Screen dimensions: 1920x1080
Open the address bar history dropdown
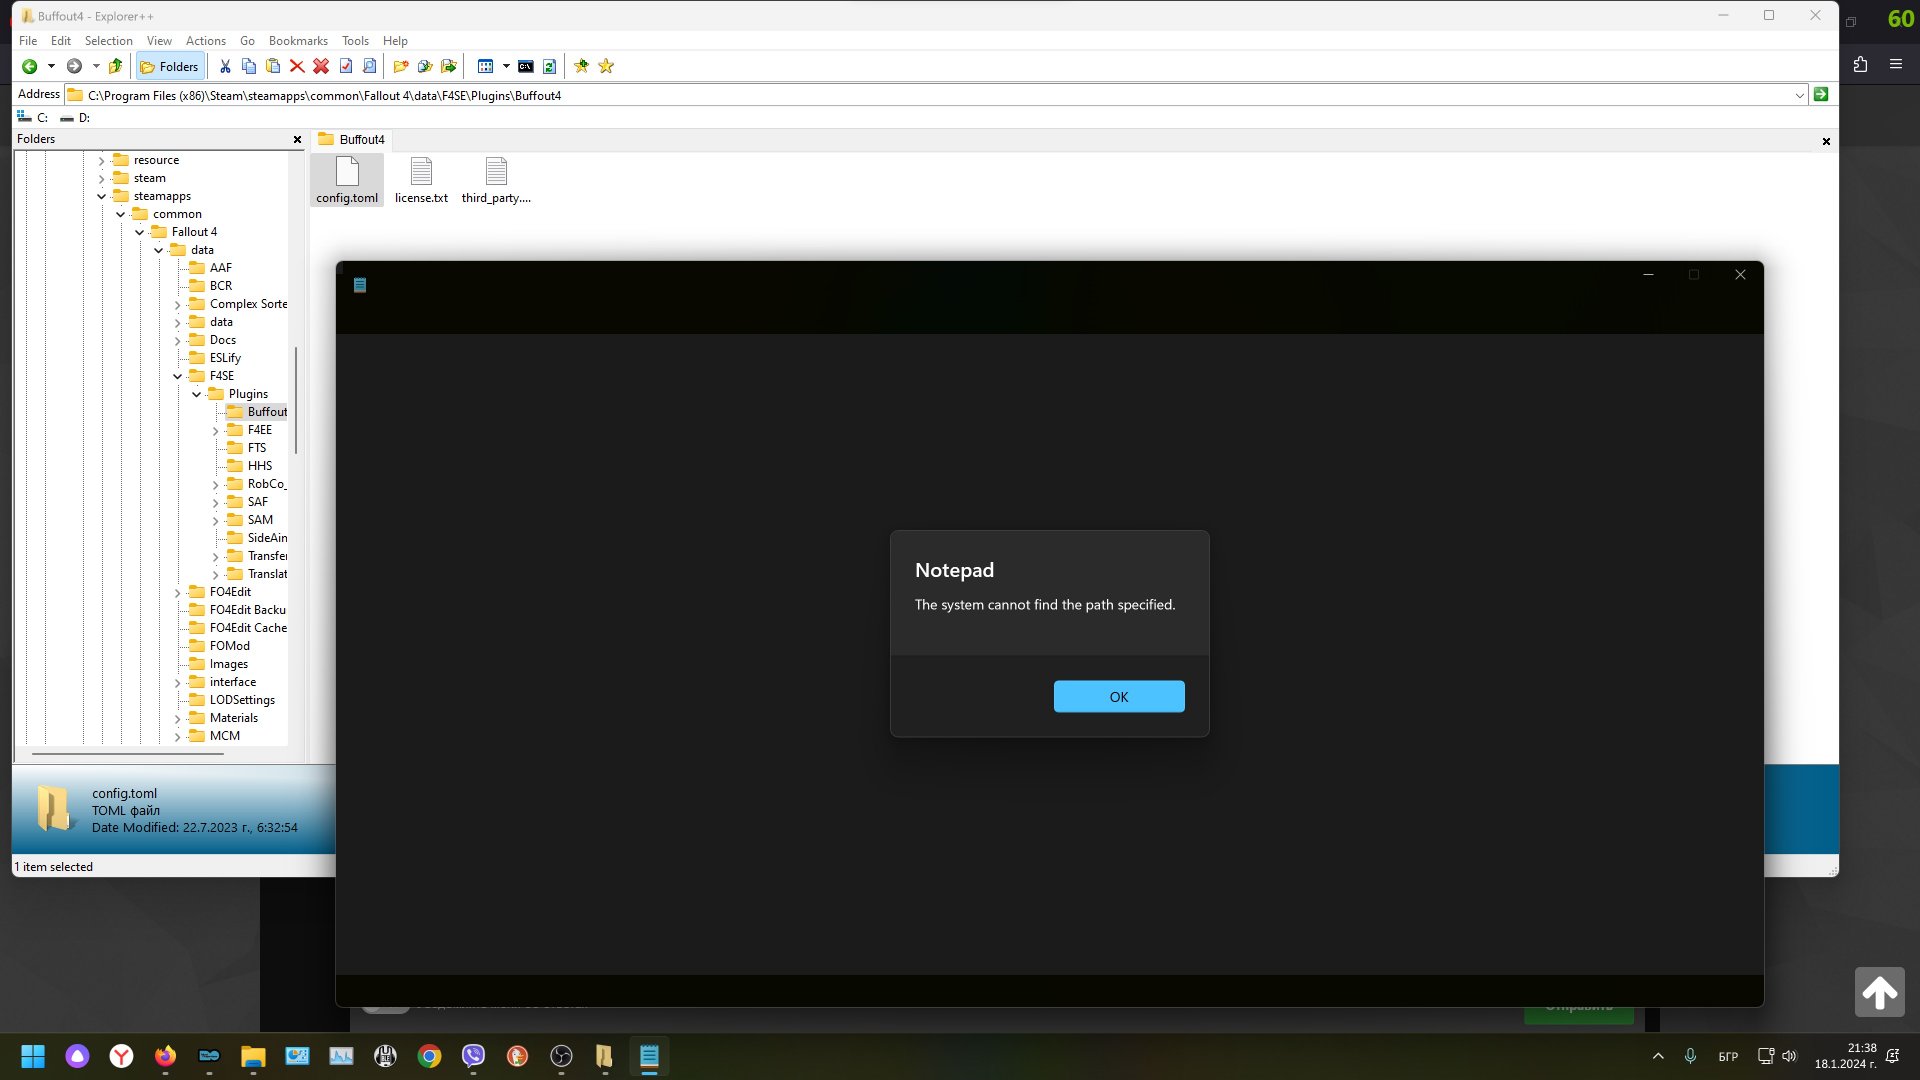pyautogui.click(x=1799, y=95)
